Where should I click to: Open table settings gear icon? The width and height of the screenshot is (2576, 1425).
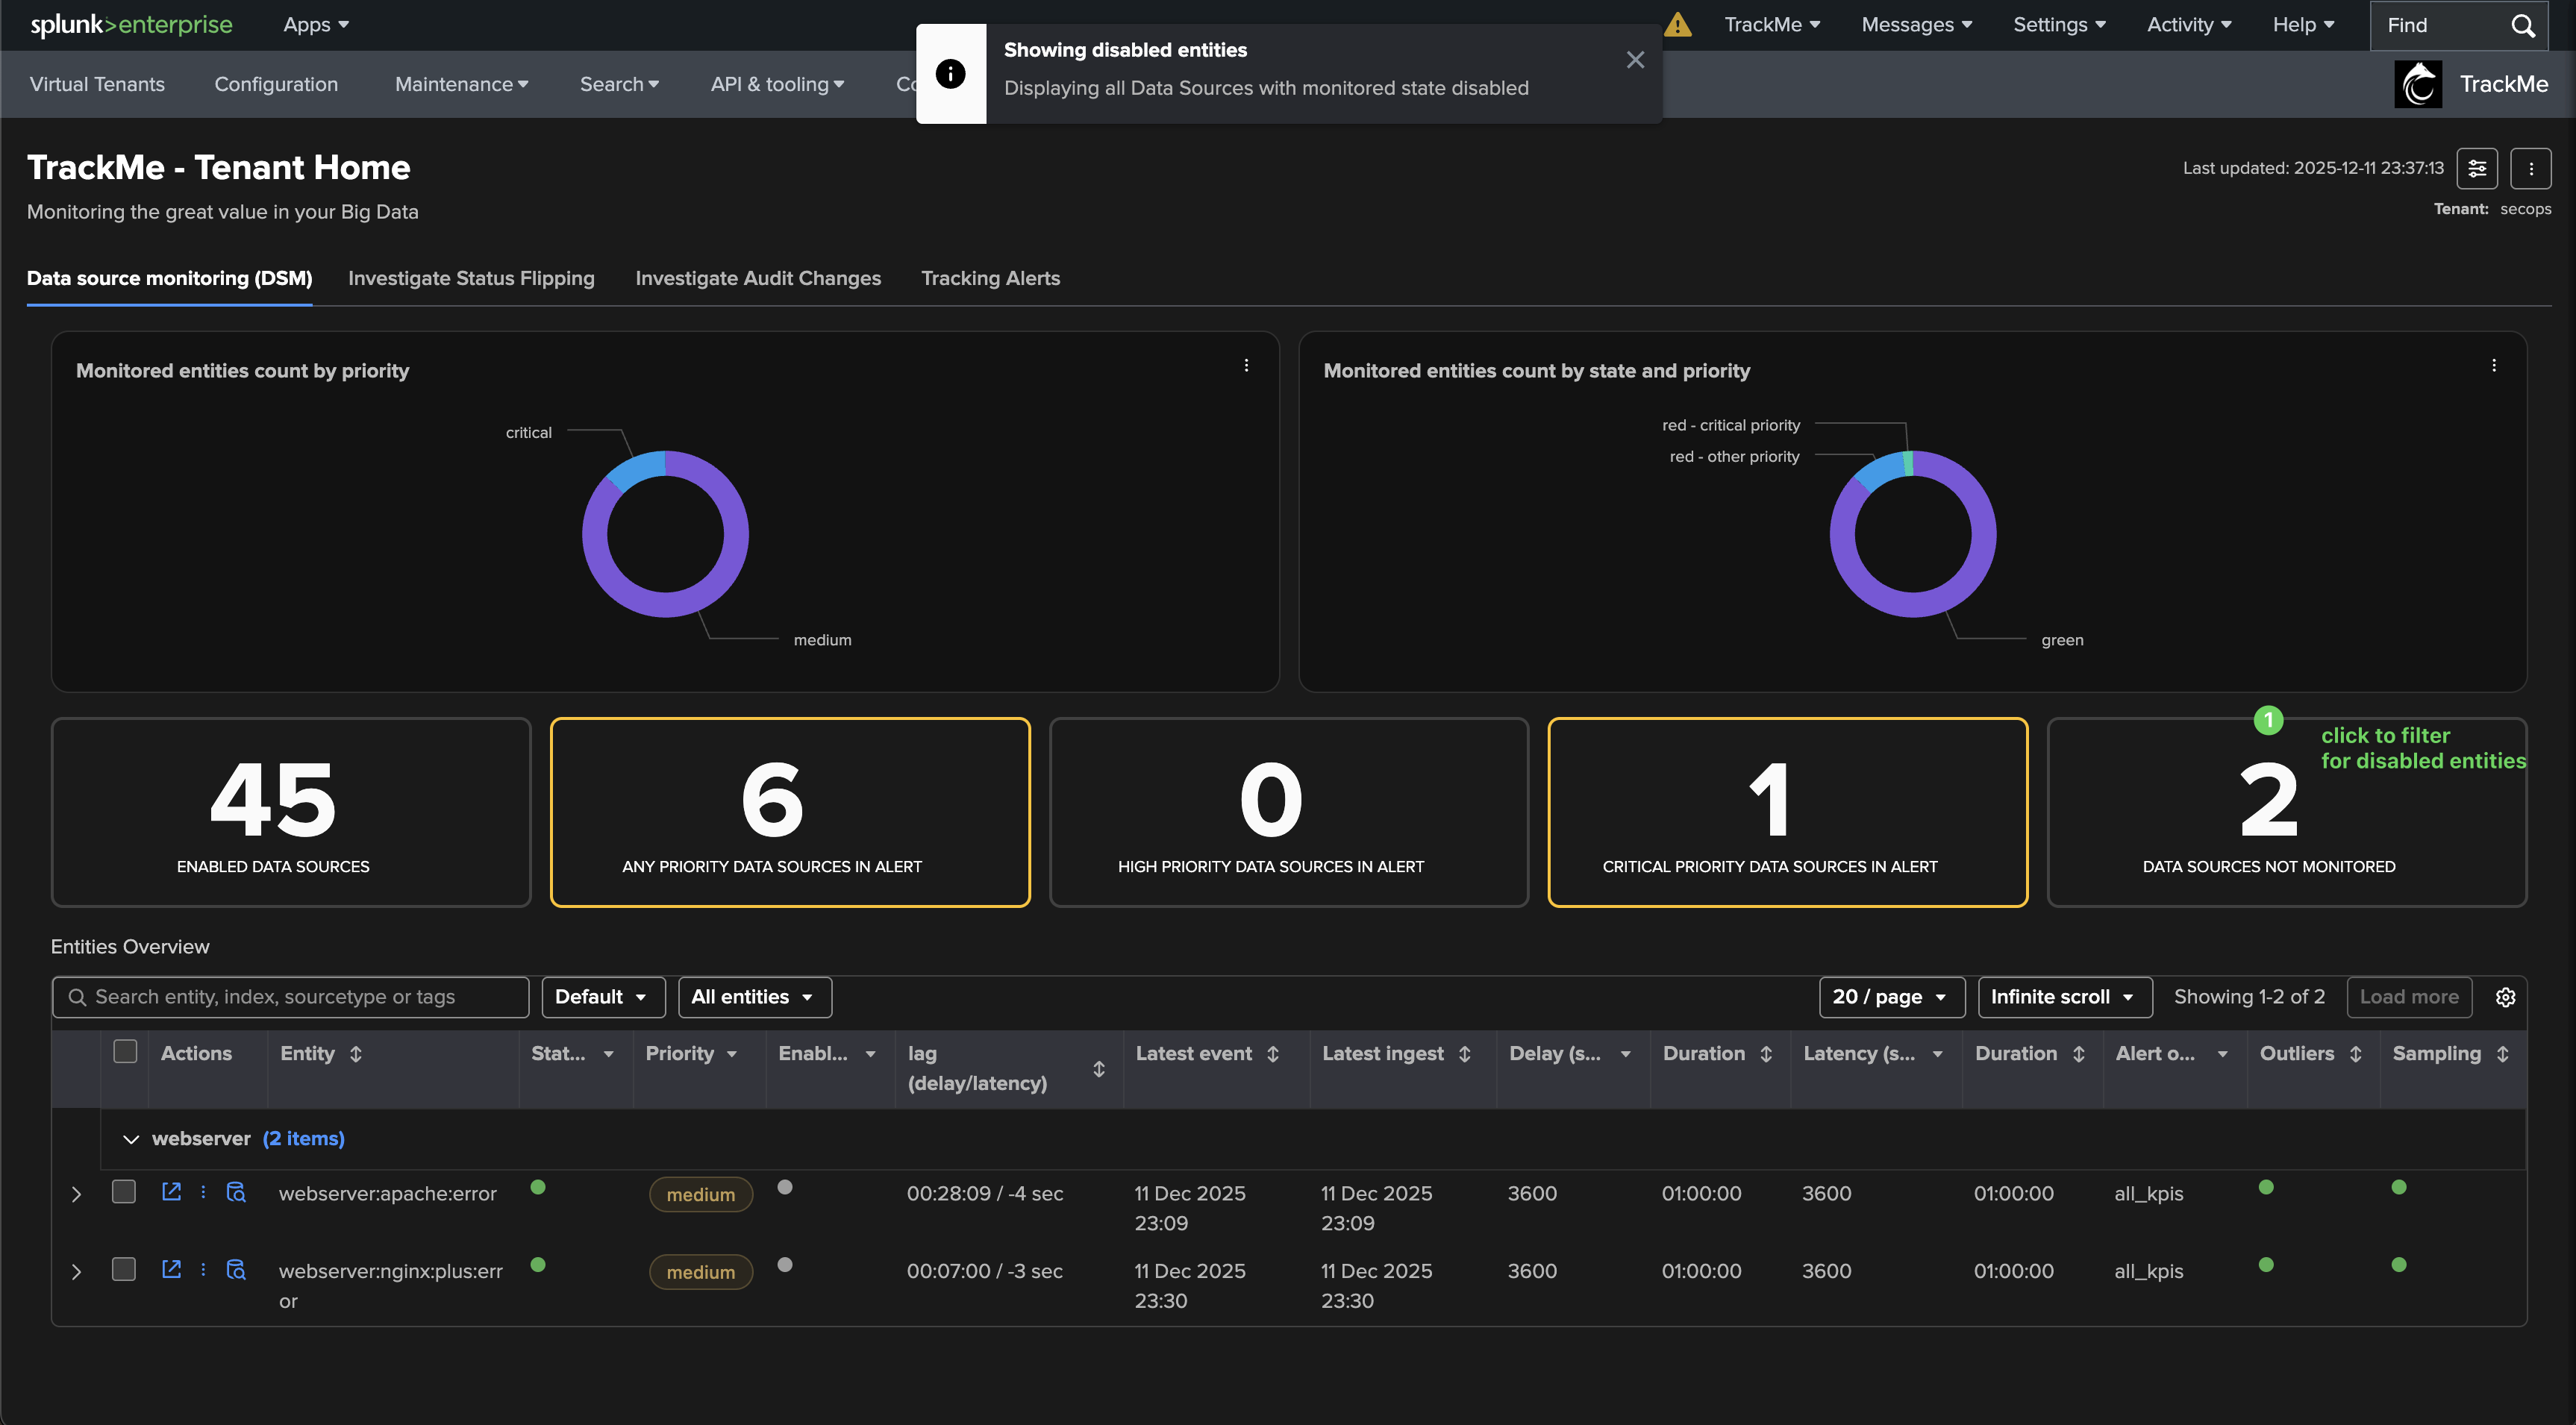click(x=2505, y=997)
